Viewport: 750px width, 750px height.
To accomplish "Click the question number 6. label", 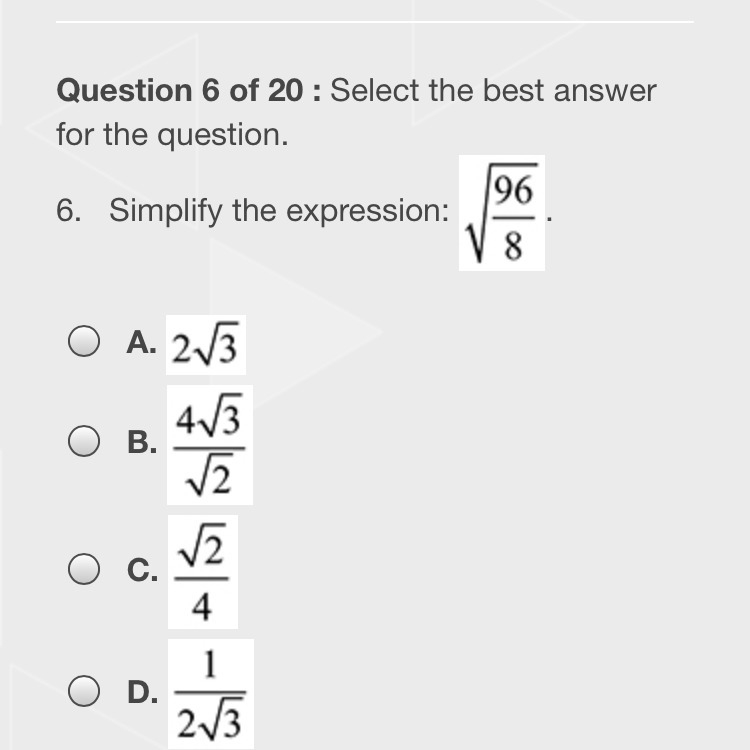I will click(68, 210).
